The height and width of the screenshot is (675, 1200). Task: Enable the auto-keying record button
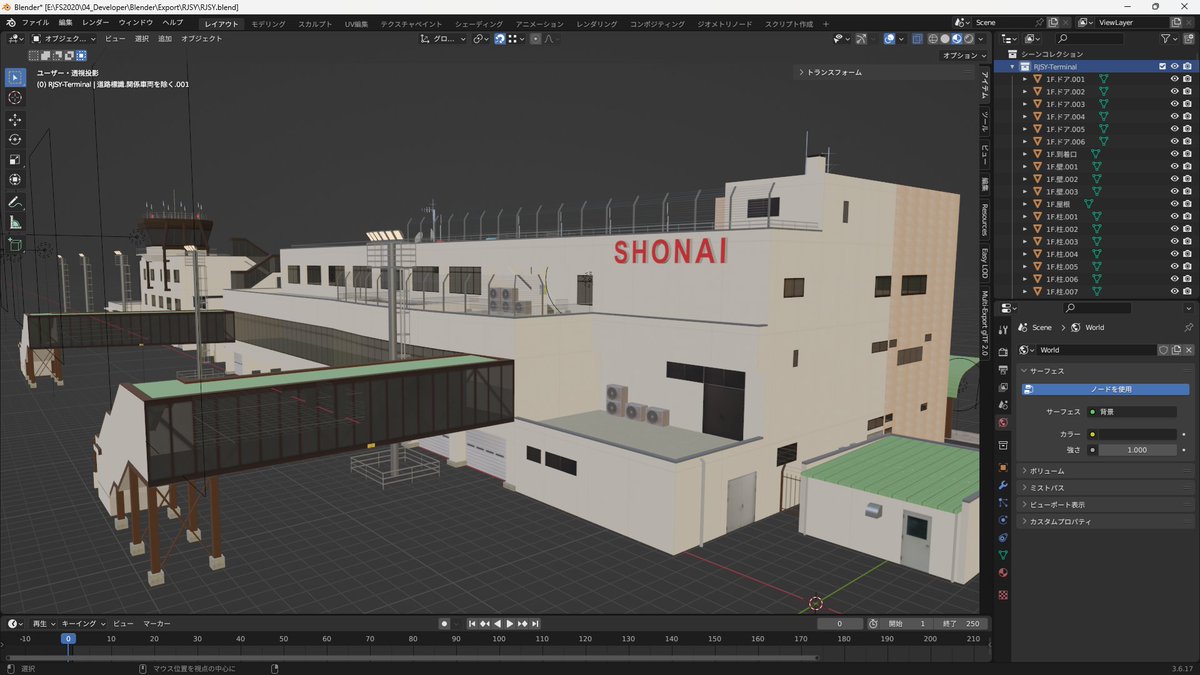coord(445,624)
